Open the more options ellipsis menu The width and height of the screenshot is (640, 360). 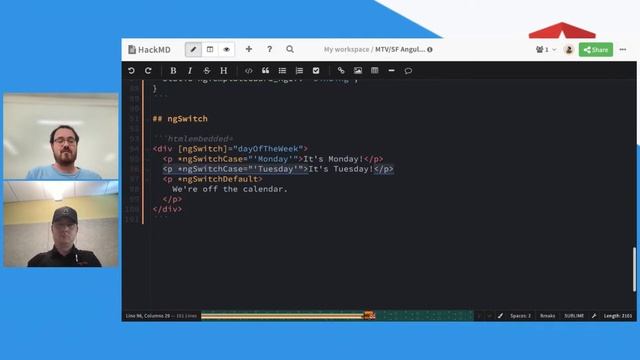click(623, 49)
